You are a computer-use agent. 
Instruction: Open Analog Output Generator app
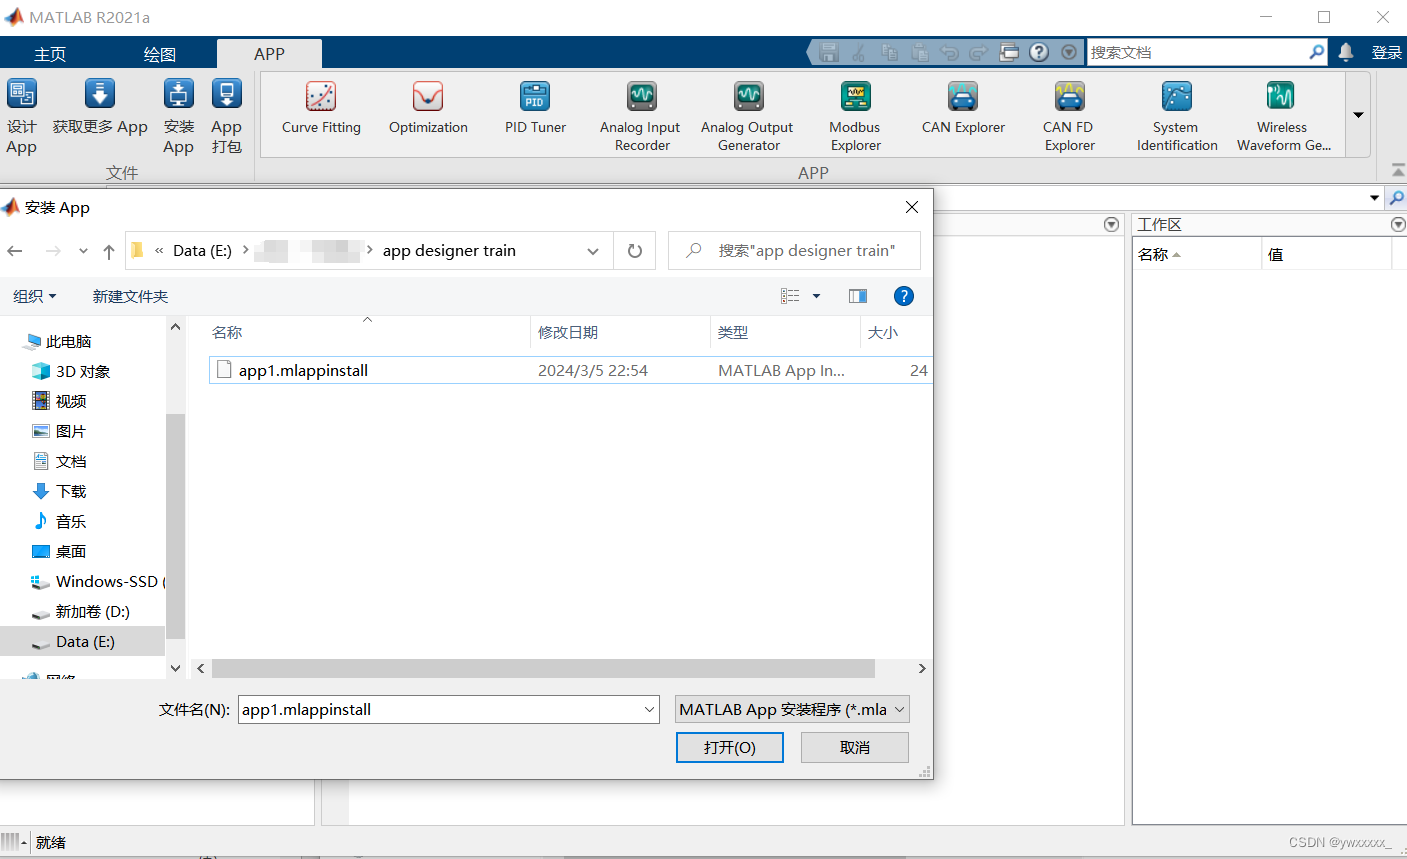click(748, 117)
